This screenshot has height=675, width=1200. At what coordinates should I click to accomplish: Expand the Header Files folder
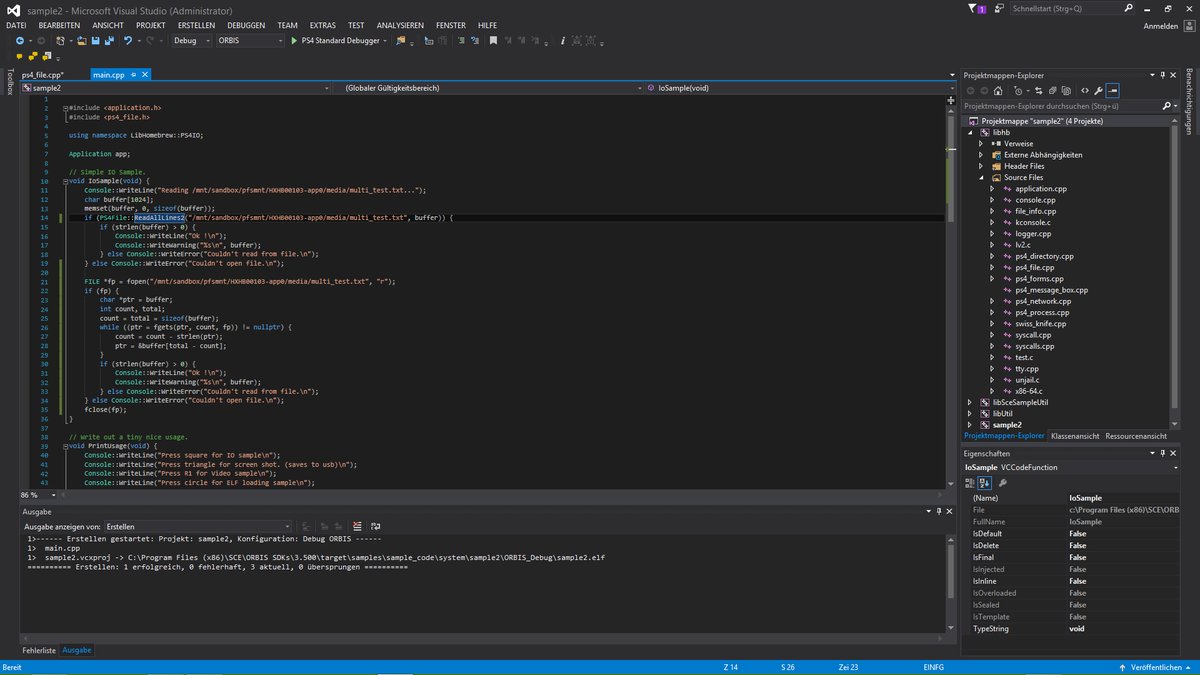[981, 166]
